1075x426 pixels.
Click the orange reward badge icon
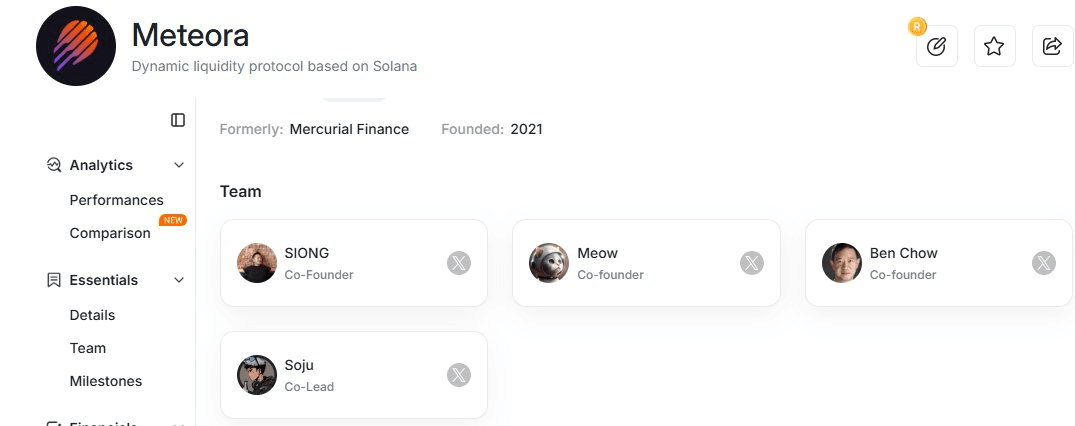917,27
